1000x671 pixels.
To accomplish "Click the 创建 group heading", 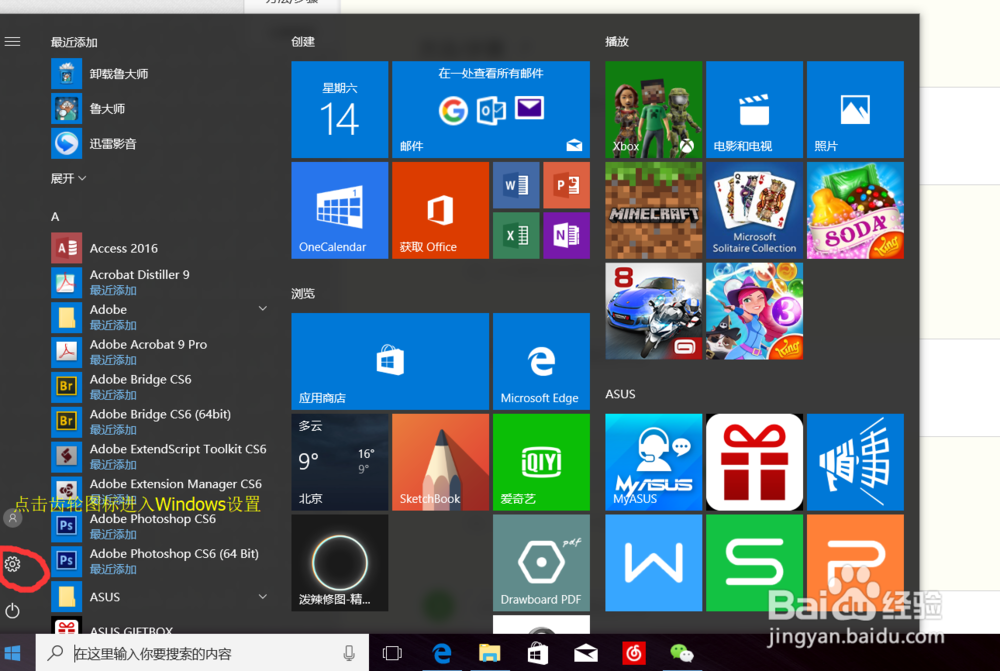I will pyautogui.click(x=303, y=42).
